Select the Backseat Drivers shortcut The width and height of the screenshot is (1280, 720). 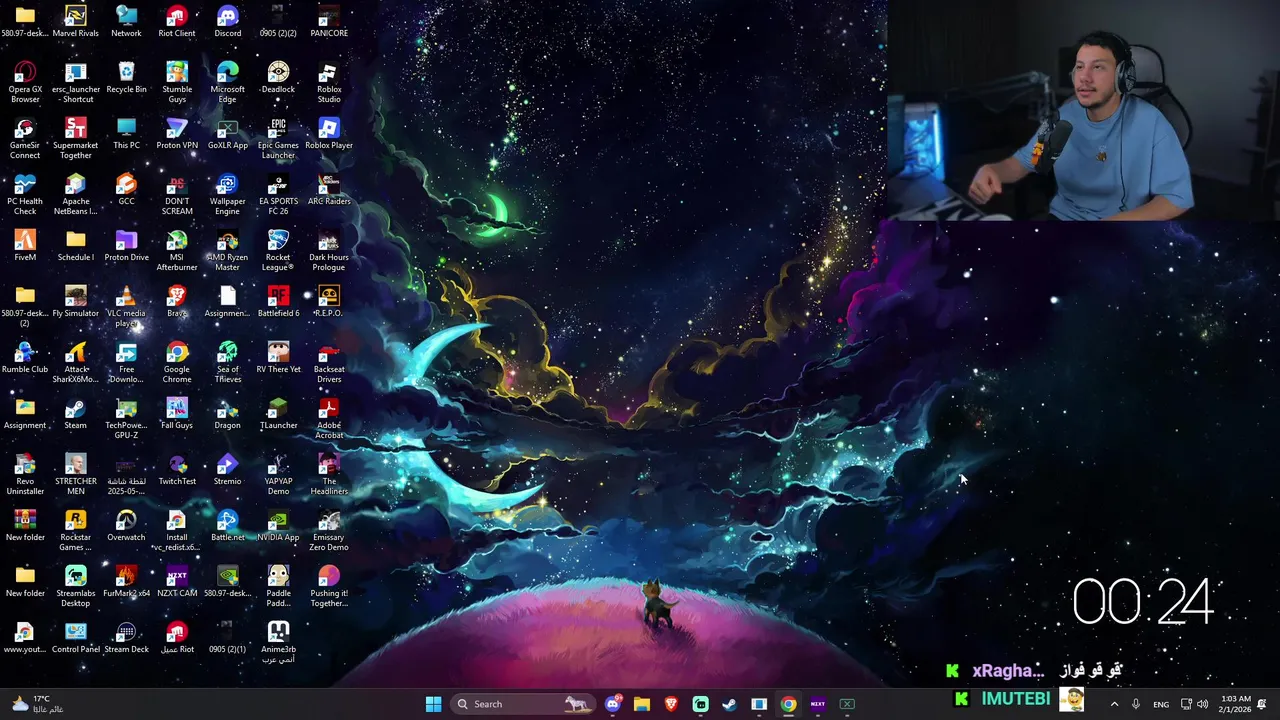tap(329, 362)
